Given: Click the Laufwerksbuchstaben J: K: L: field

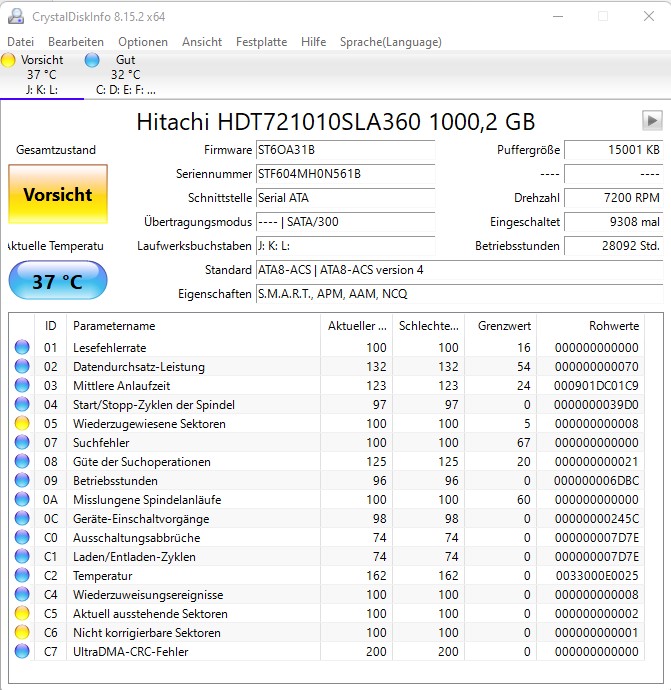Looking at the screenshot, I should point(345,246).
